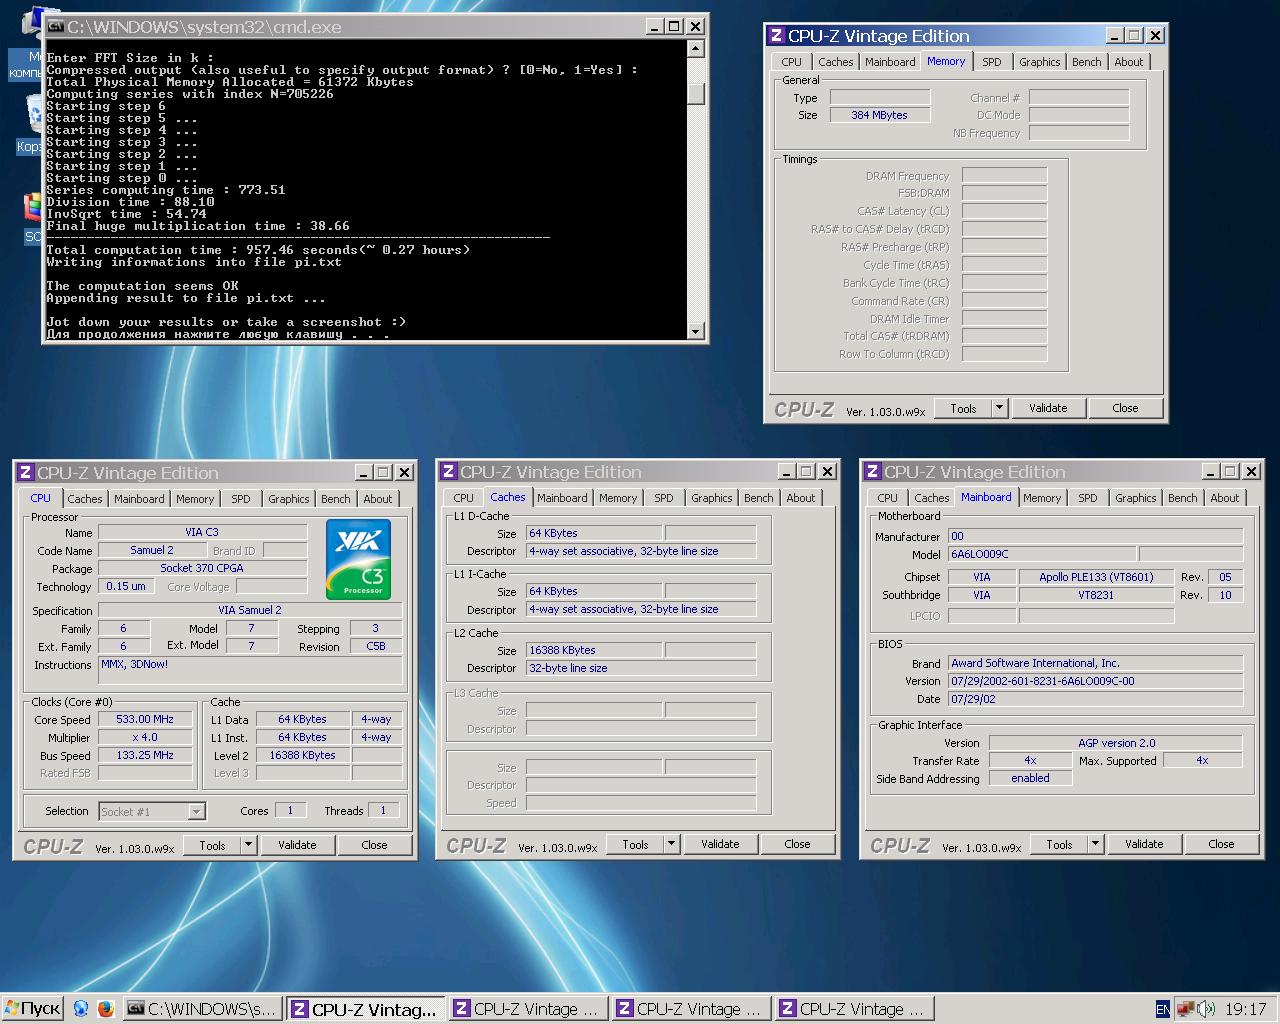Click the BIOS brand Award Software International, Inc.

click(1096, 663)
